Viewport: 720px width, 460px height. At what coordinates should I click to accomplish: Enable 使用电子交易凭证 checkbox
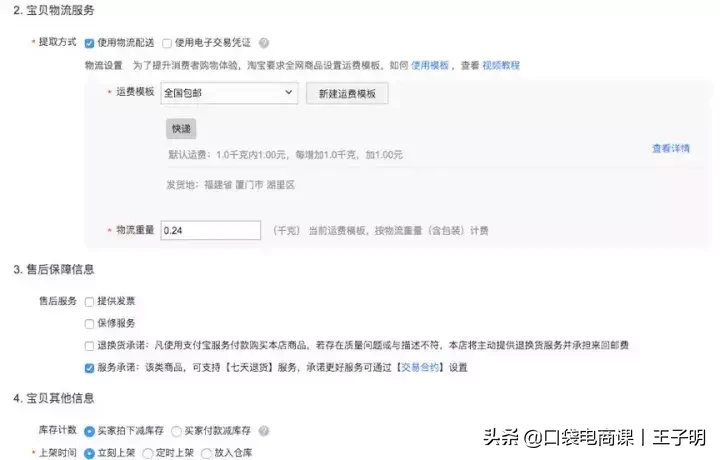coord(167,43)
